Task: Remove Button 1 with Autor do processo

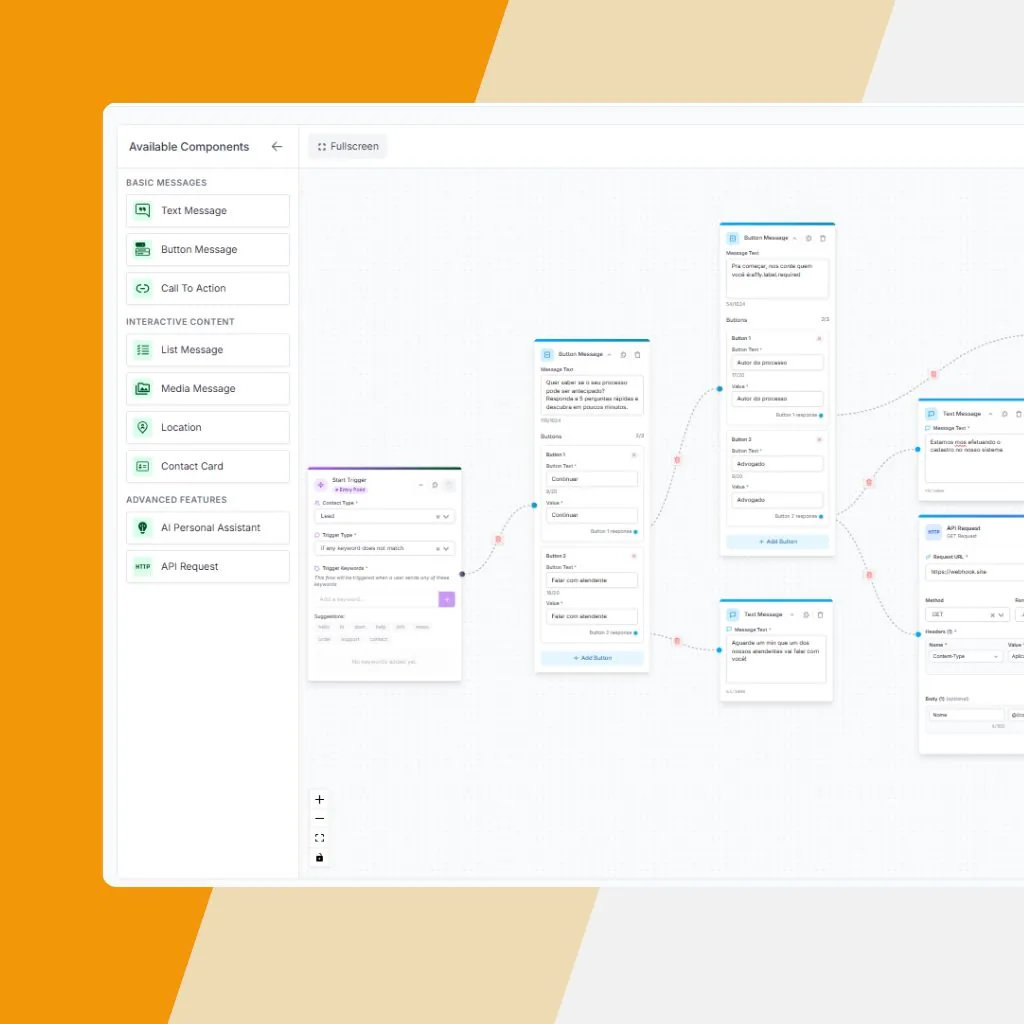Action: click(x=819, y=338)
